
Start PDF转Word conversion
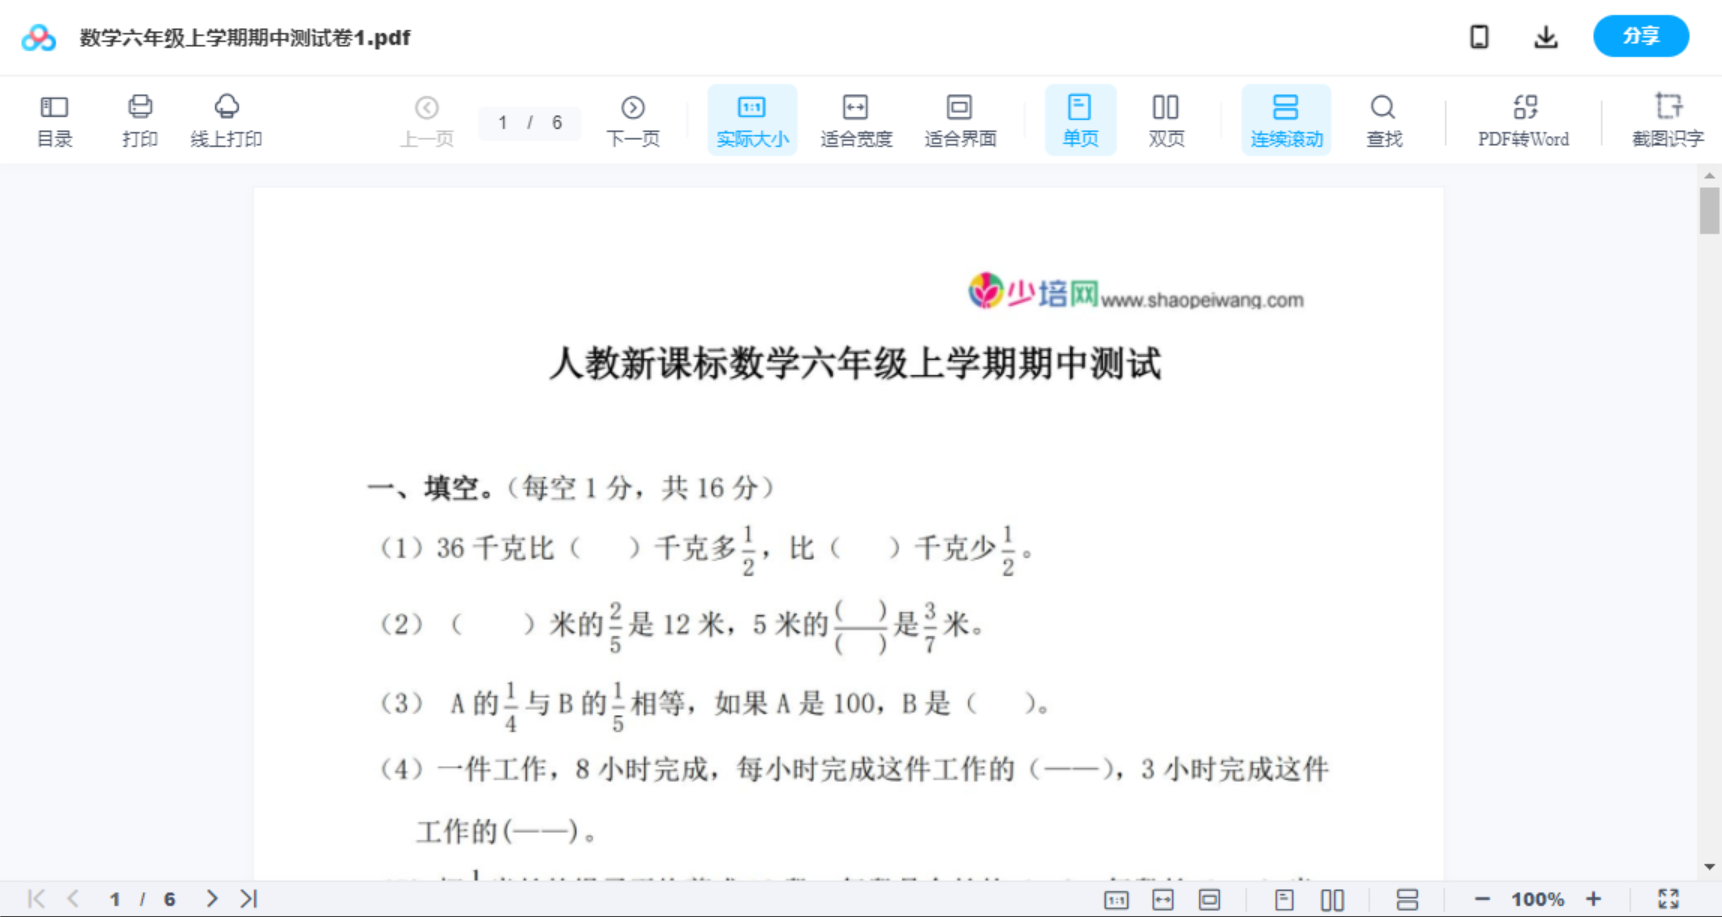1523,119
